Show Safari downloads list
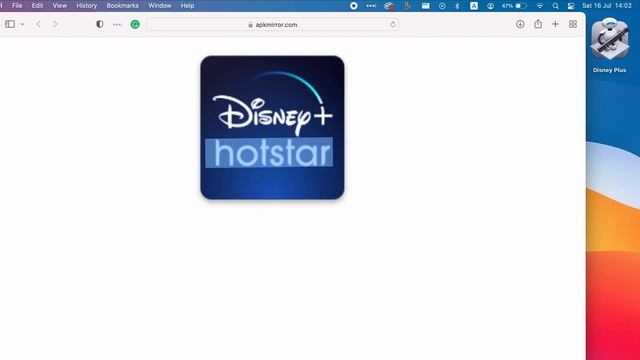 [520, 24]
